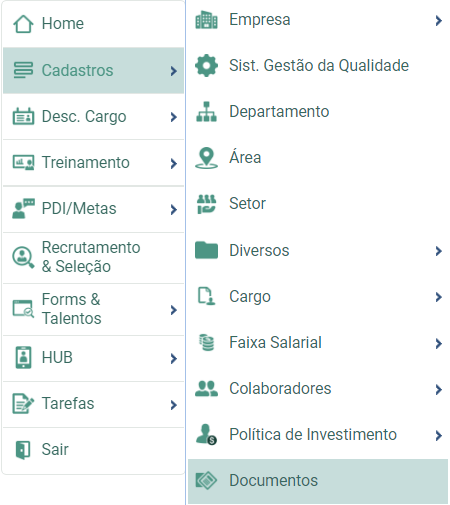
Task: Click the Recrutamento & Seleção magnifier icon
Action: (x=23, y=257)
